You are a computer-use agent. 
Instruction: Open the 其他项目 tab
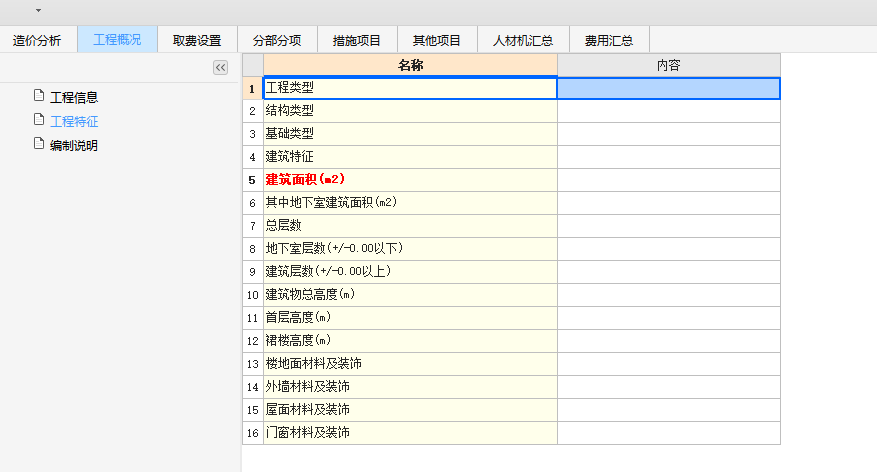[x=437, y=41]
